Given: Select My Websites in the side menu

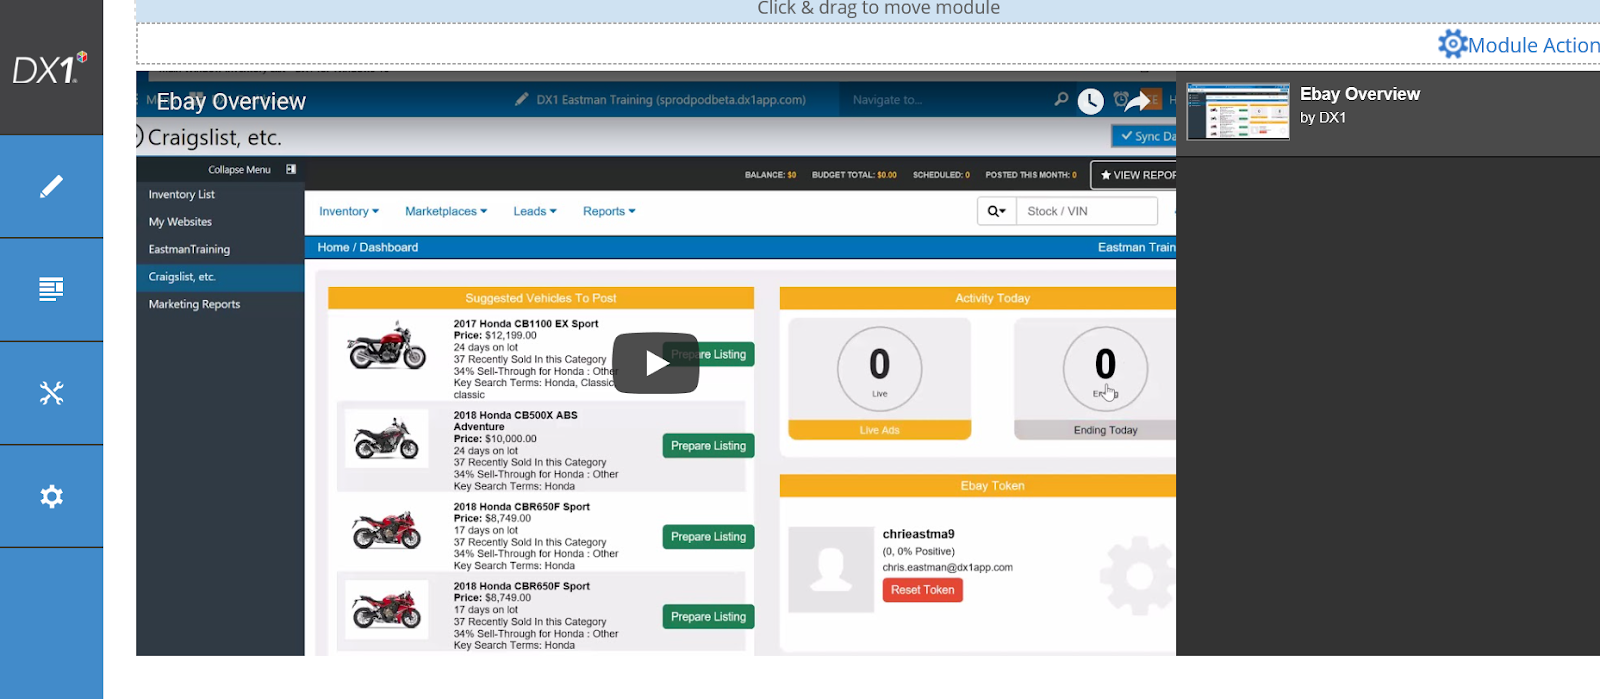Looking at the screenshot, I should tap(180, 222).
